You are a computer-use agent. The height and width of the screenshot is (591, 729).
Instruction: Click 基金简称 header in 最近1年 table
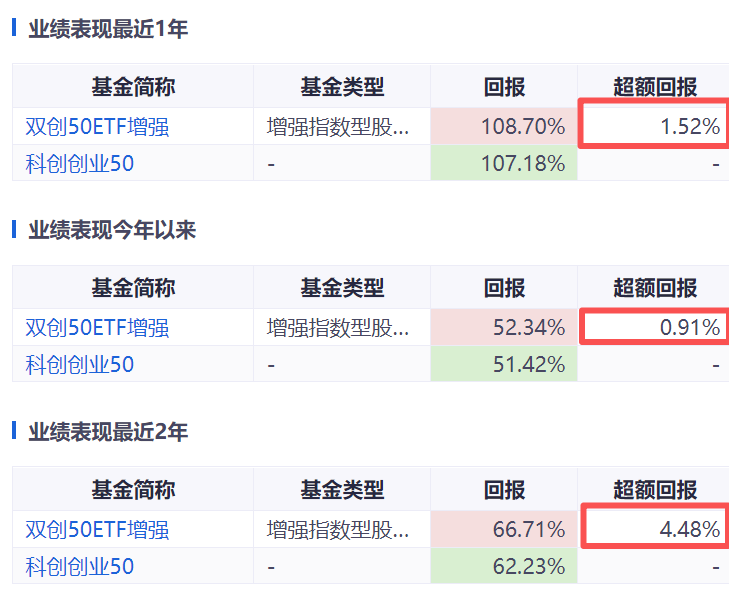coord(133,87)
